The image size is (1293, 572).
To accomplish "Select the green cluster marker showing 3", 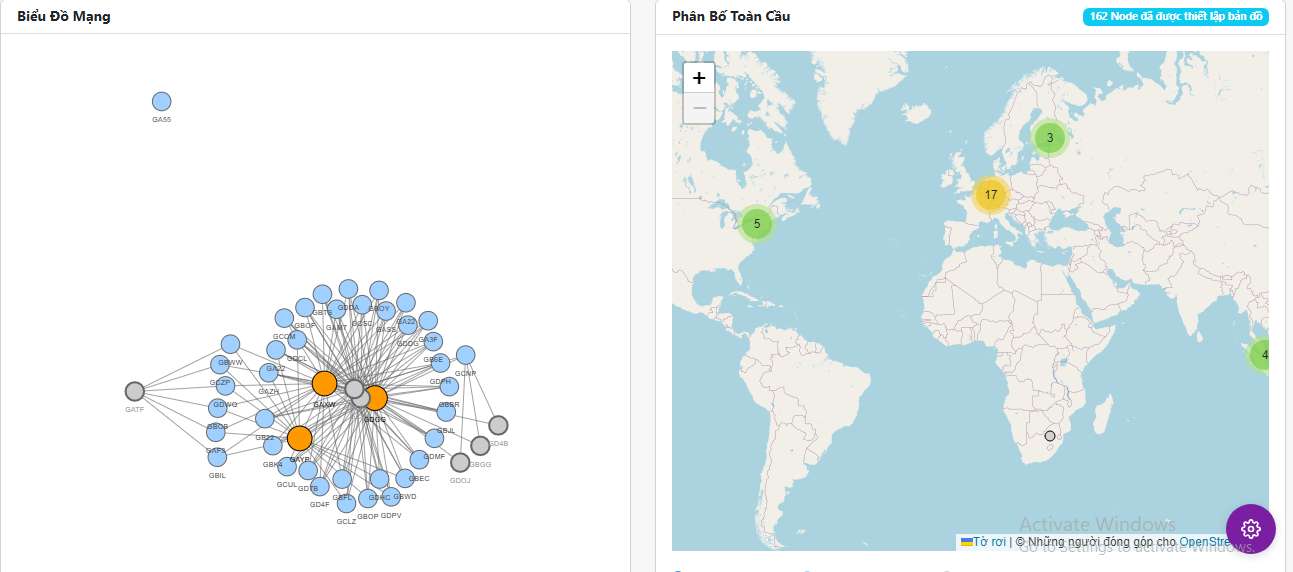I will point(1049,138).
